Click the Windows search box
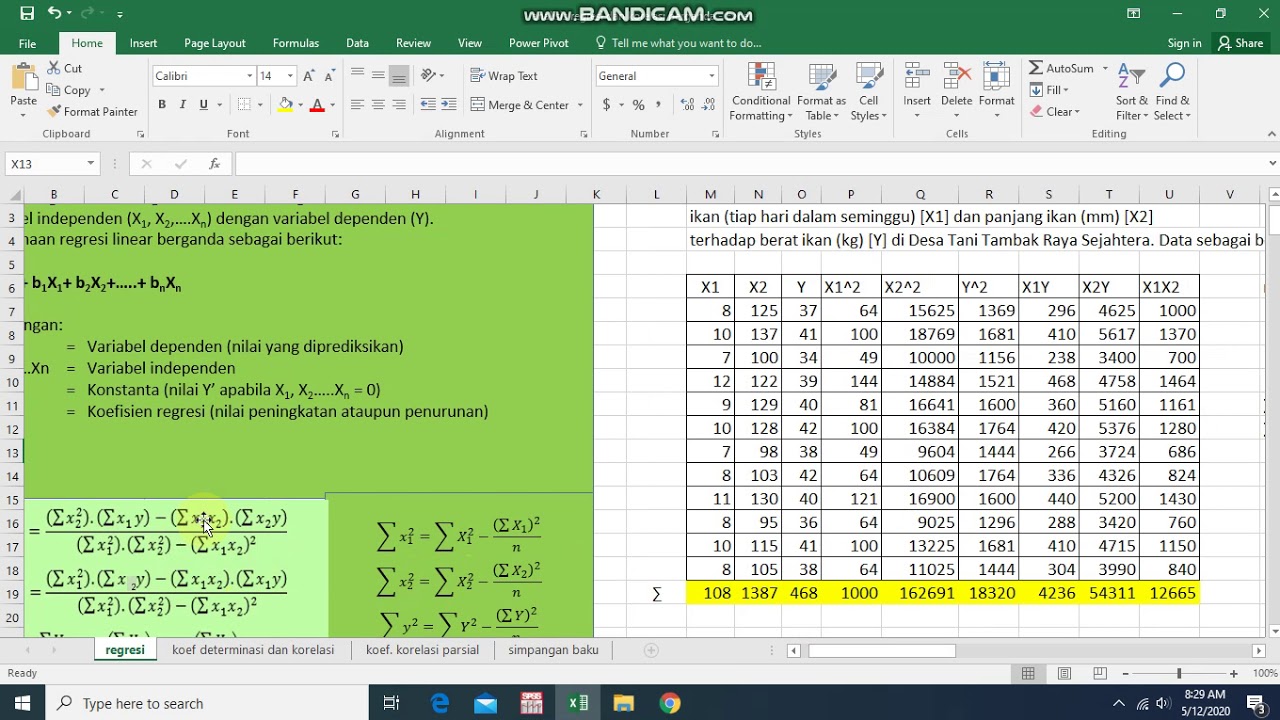The width and height of the screenshot is (1280, 720). coord(207,703)
